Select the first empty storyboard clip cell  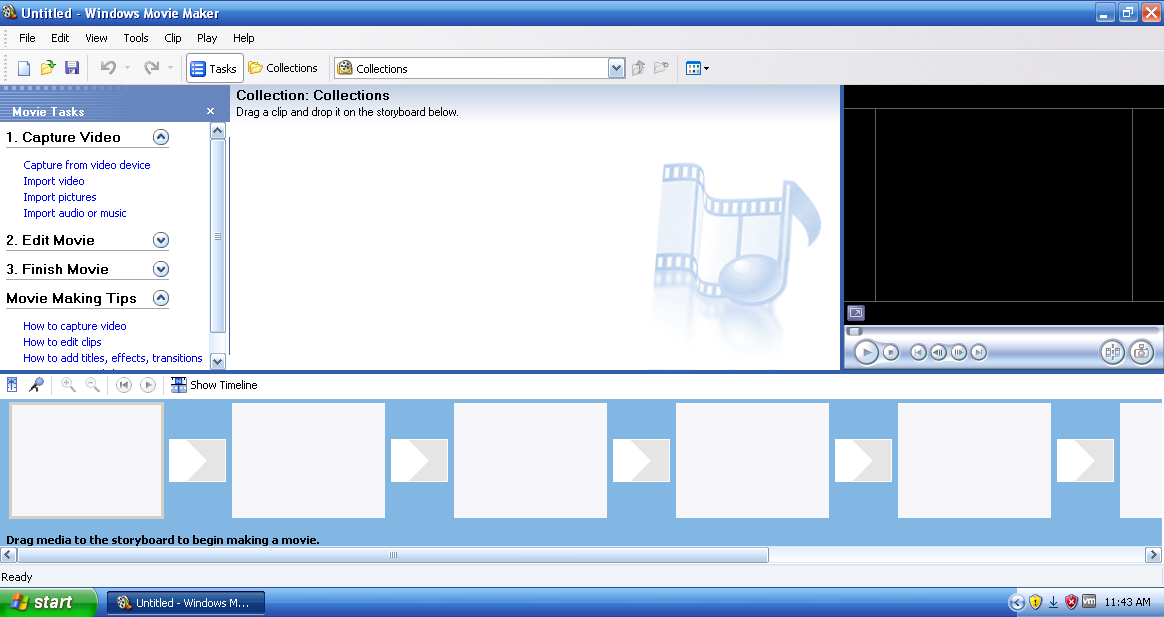click(x=86, y=460)
